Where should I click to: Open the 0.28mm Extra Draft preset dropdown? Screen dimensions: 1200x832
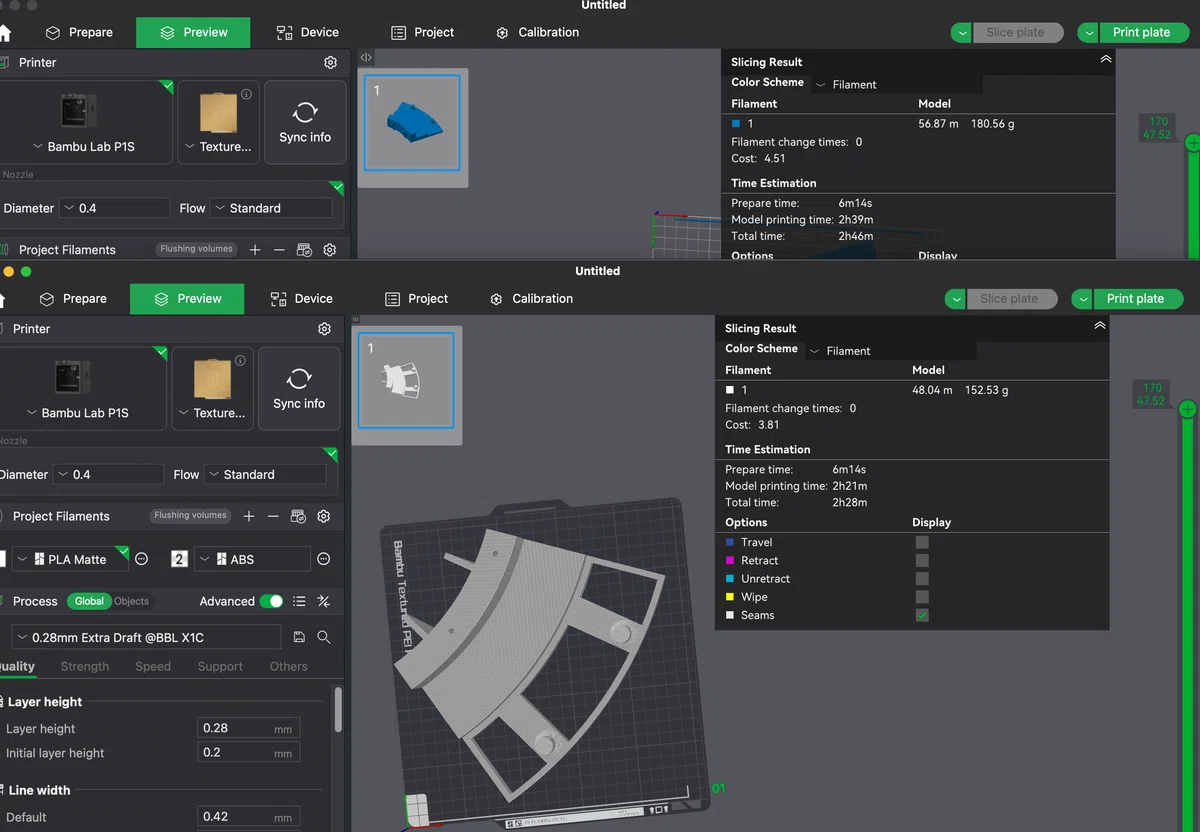146,637
